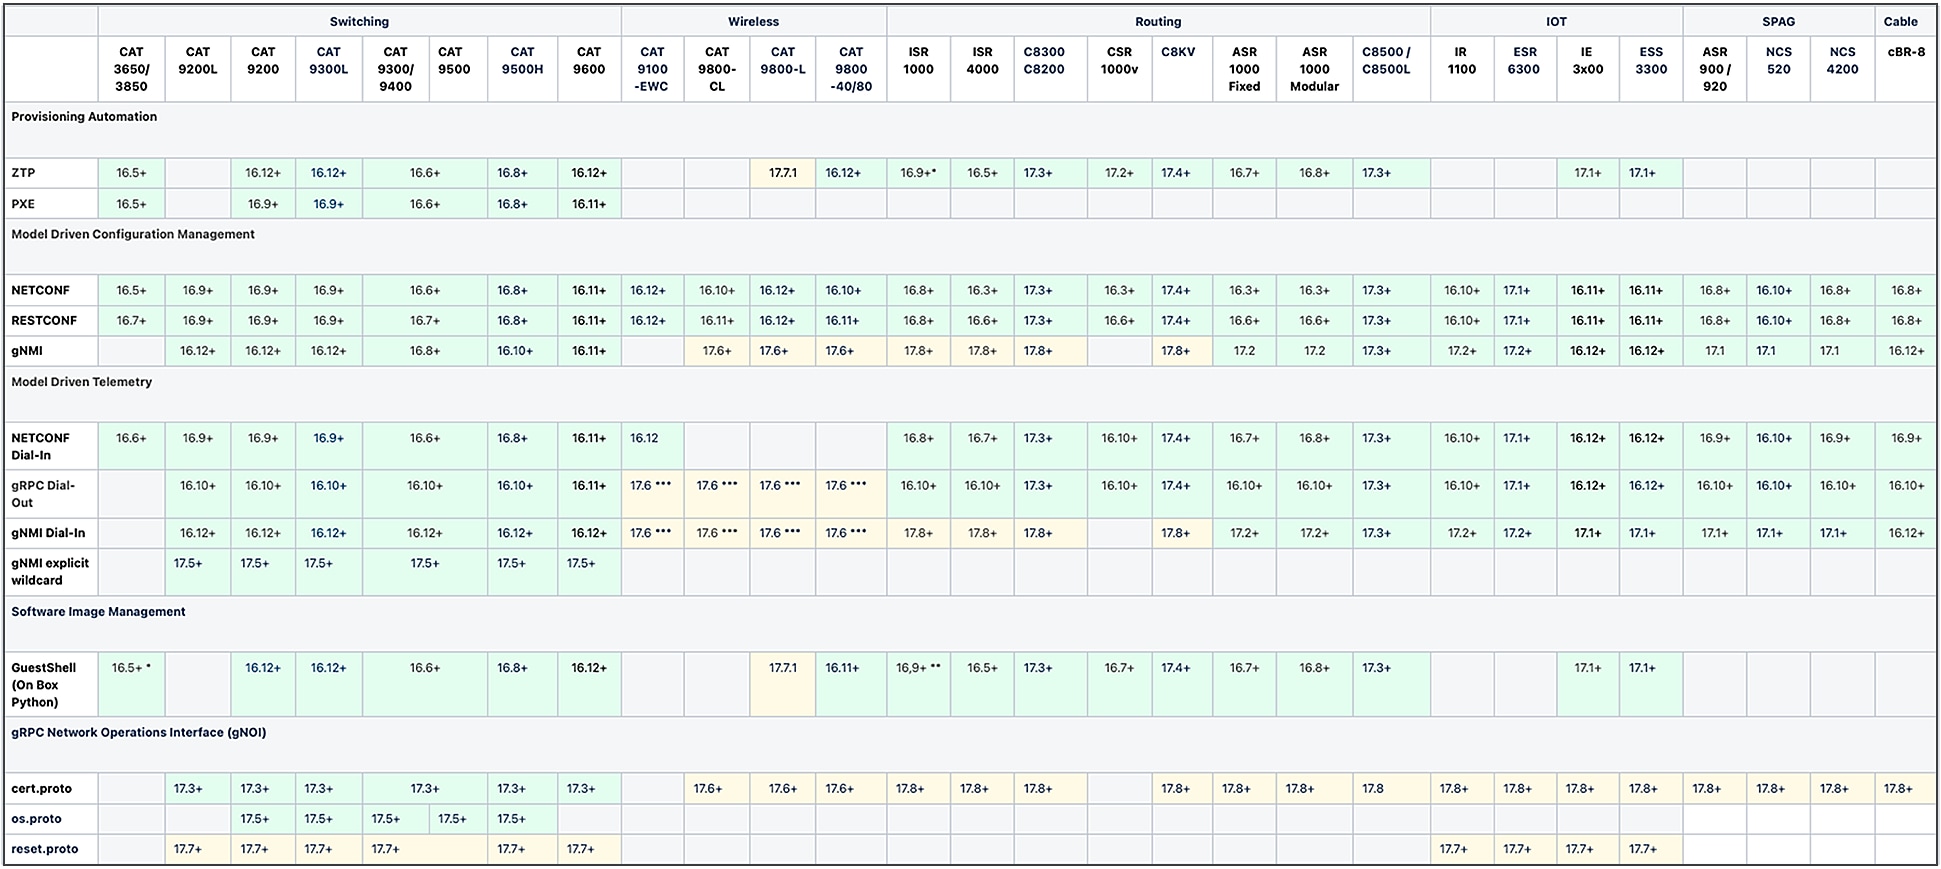The width and height of the screenshot is (1941, 869).
Task: Click the 16.12 cell in NETCONF Dial-In row
Action: tap(653, 446)
